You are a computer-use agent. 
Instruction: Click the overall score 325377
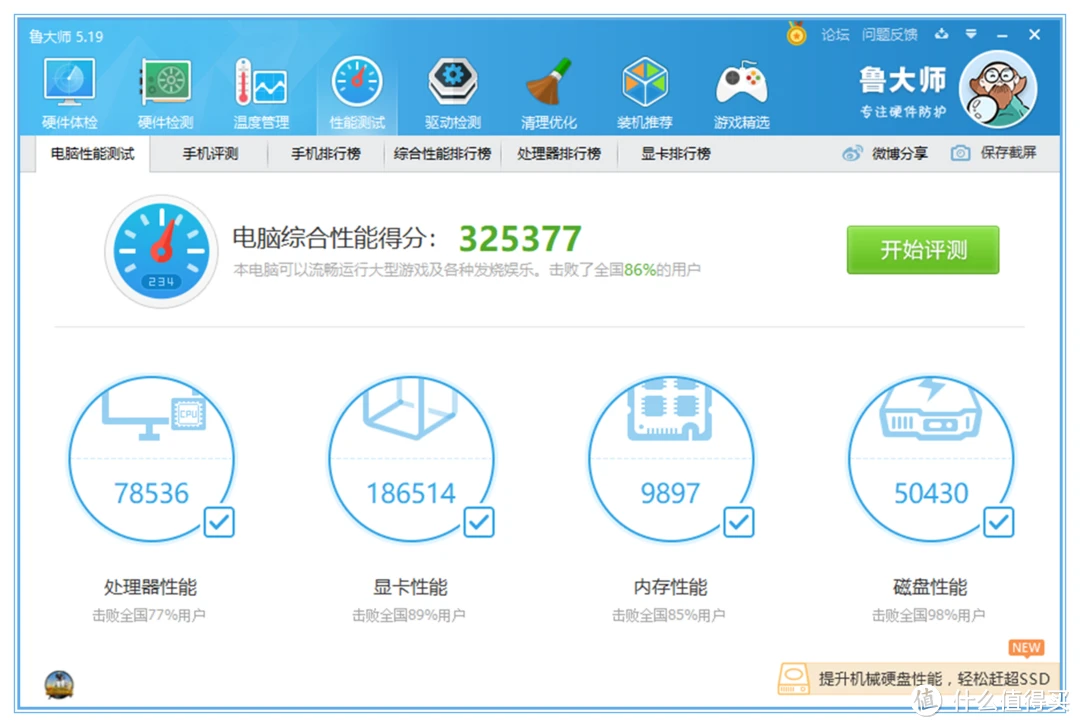tap(520, 239)
